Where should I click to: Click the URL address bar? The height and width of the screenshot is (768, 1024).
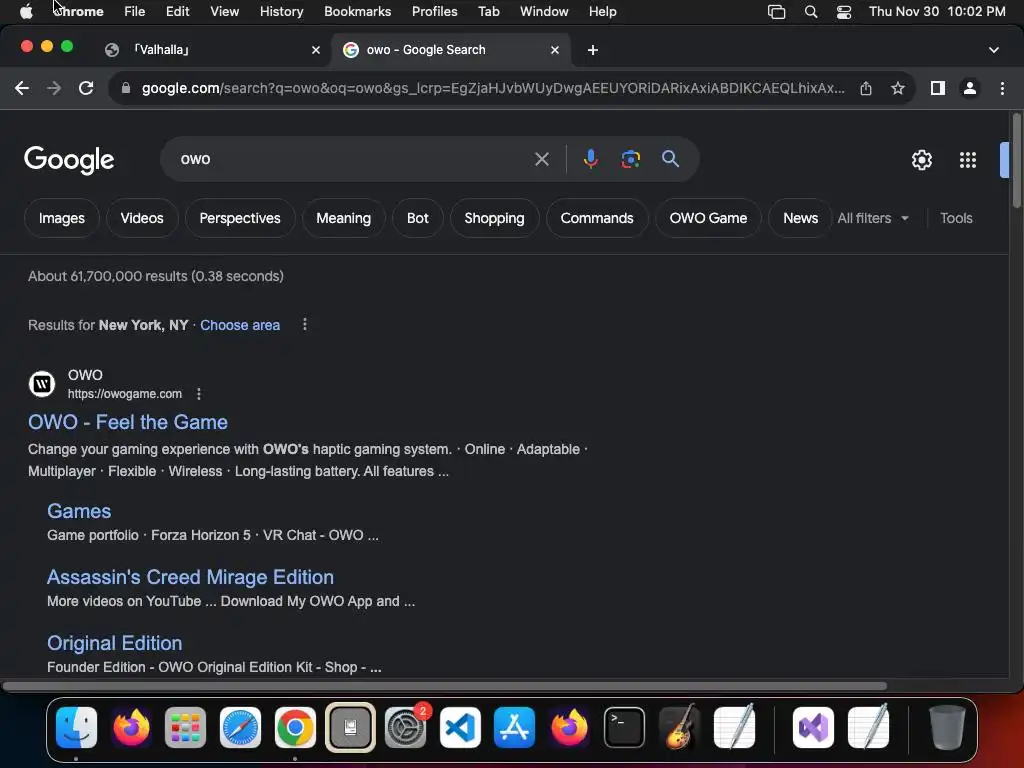[x=493, y=88]
